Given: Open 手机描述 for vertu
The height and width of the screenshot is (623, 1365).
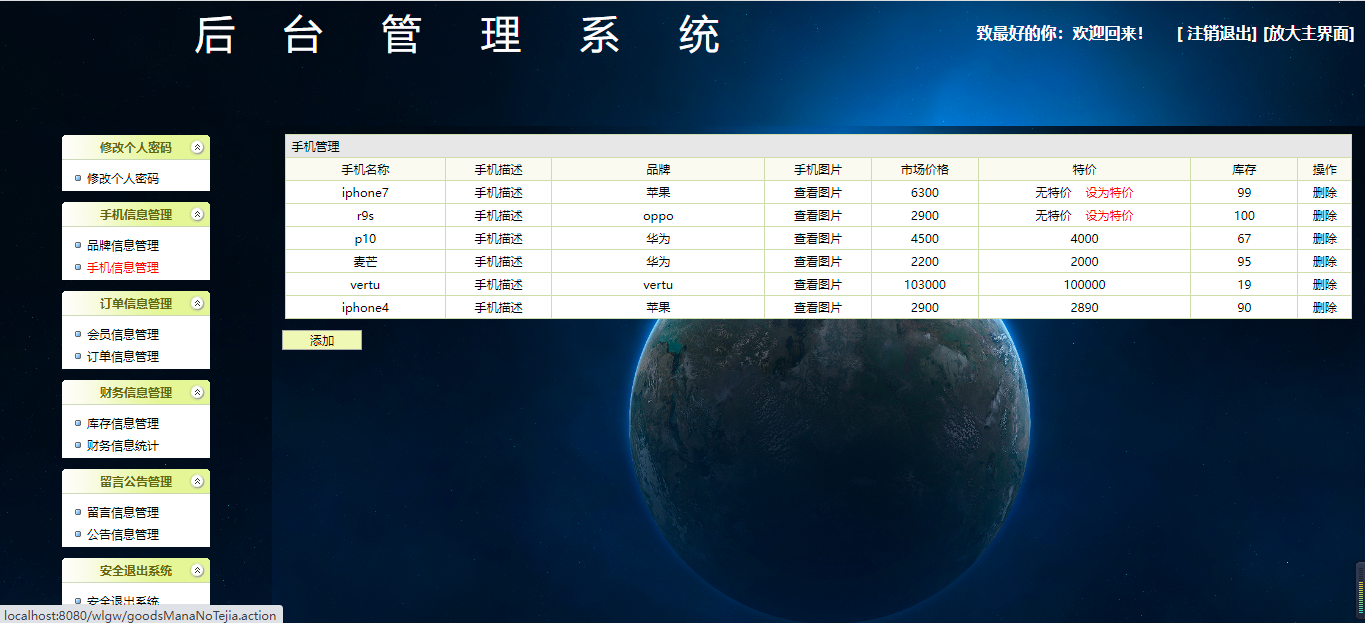Looking at the screenshot, I should pyautogui.click(x=498, y=284).
